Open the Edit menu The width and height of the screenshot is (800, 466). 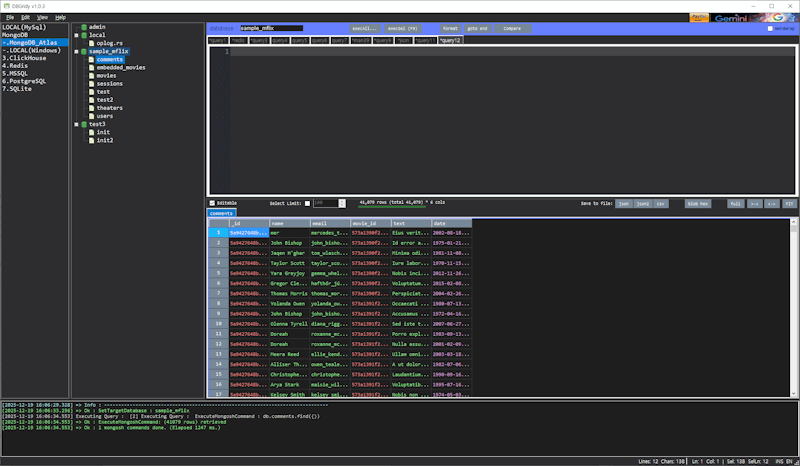tap(26, 17)
